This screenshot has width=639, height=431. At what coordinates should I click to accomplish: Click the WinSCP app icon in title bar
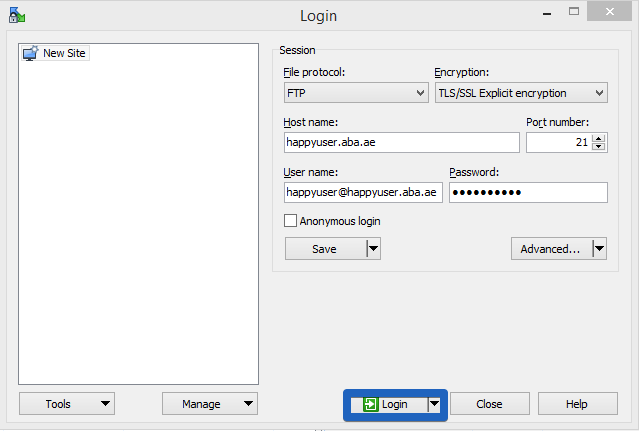point(17,15)
